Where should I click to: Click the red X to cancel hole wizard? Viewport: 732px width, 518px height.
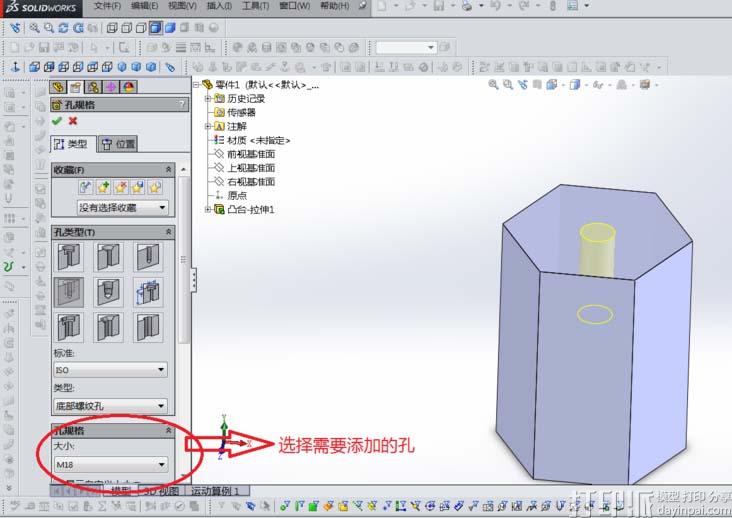(73, 121)
